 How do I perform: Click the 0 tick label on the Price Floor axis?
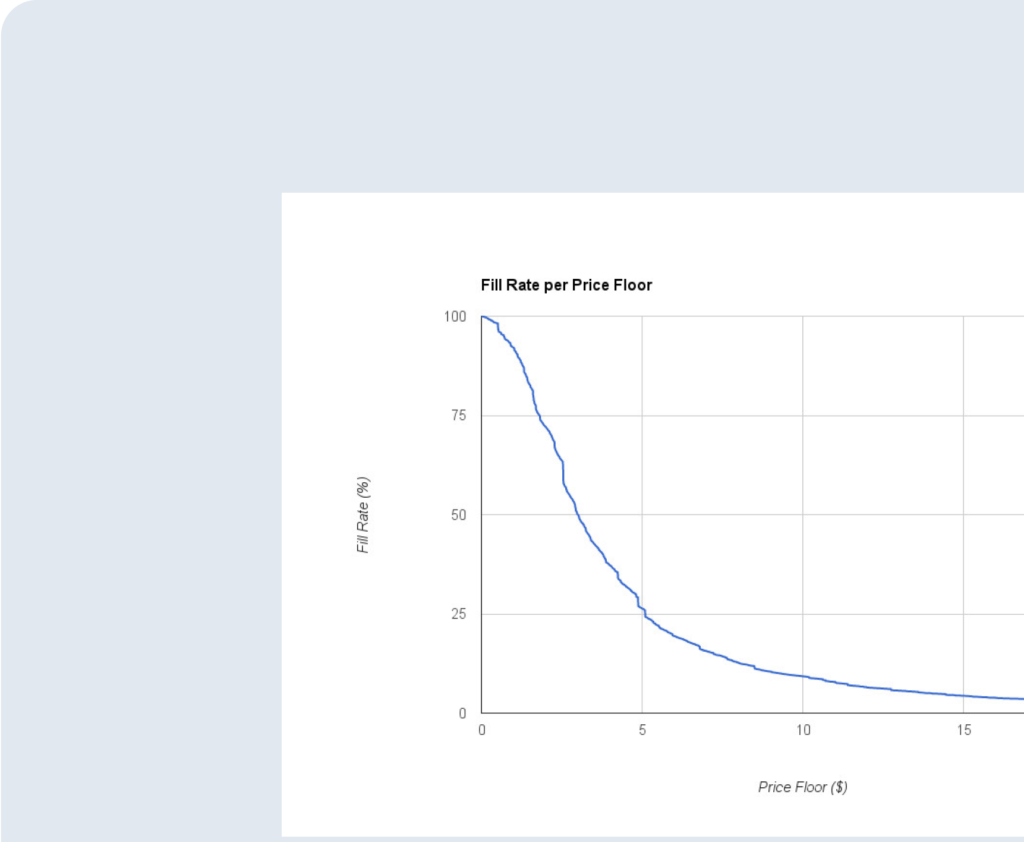pyautogui.click(x=482, y=730)
